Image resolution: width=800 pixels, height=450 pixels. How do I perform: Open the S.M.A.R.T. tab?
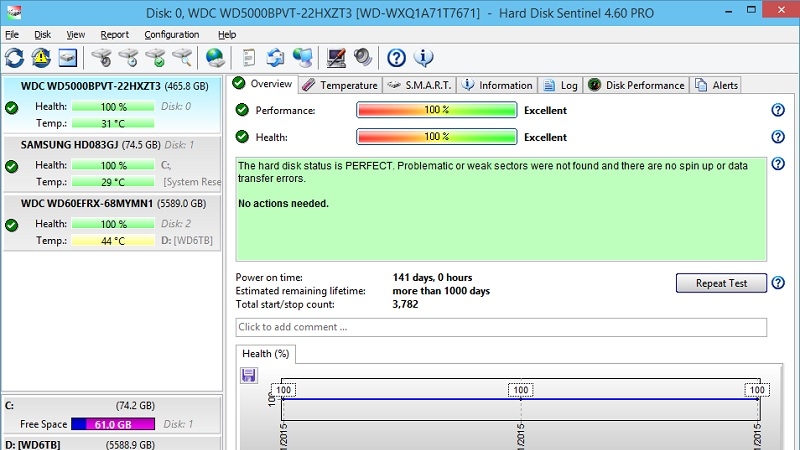(x=420, y=86)
